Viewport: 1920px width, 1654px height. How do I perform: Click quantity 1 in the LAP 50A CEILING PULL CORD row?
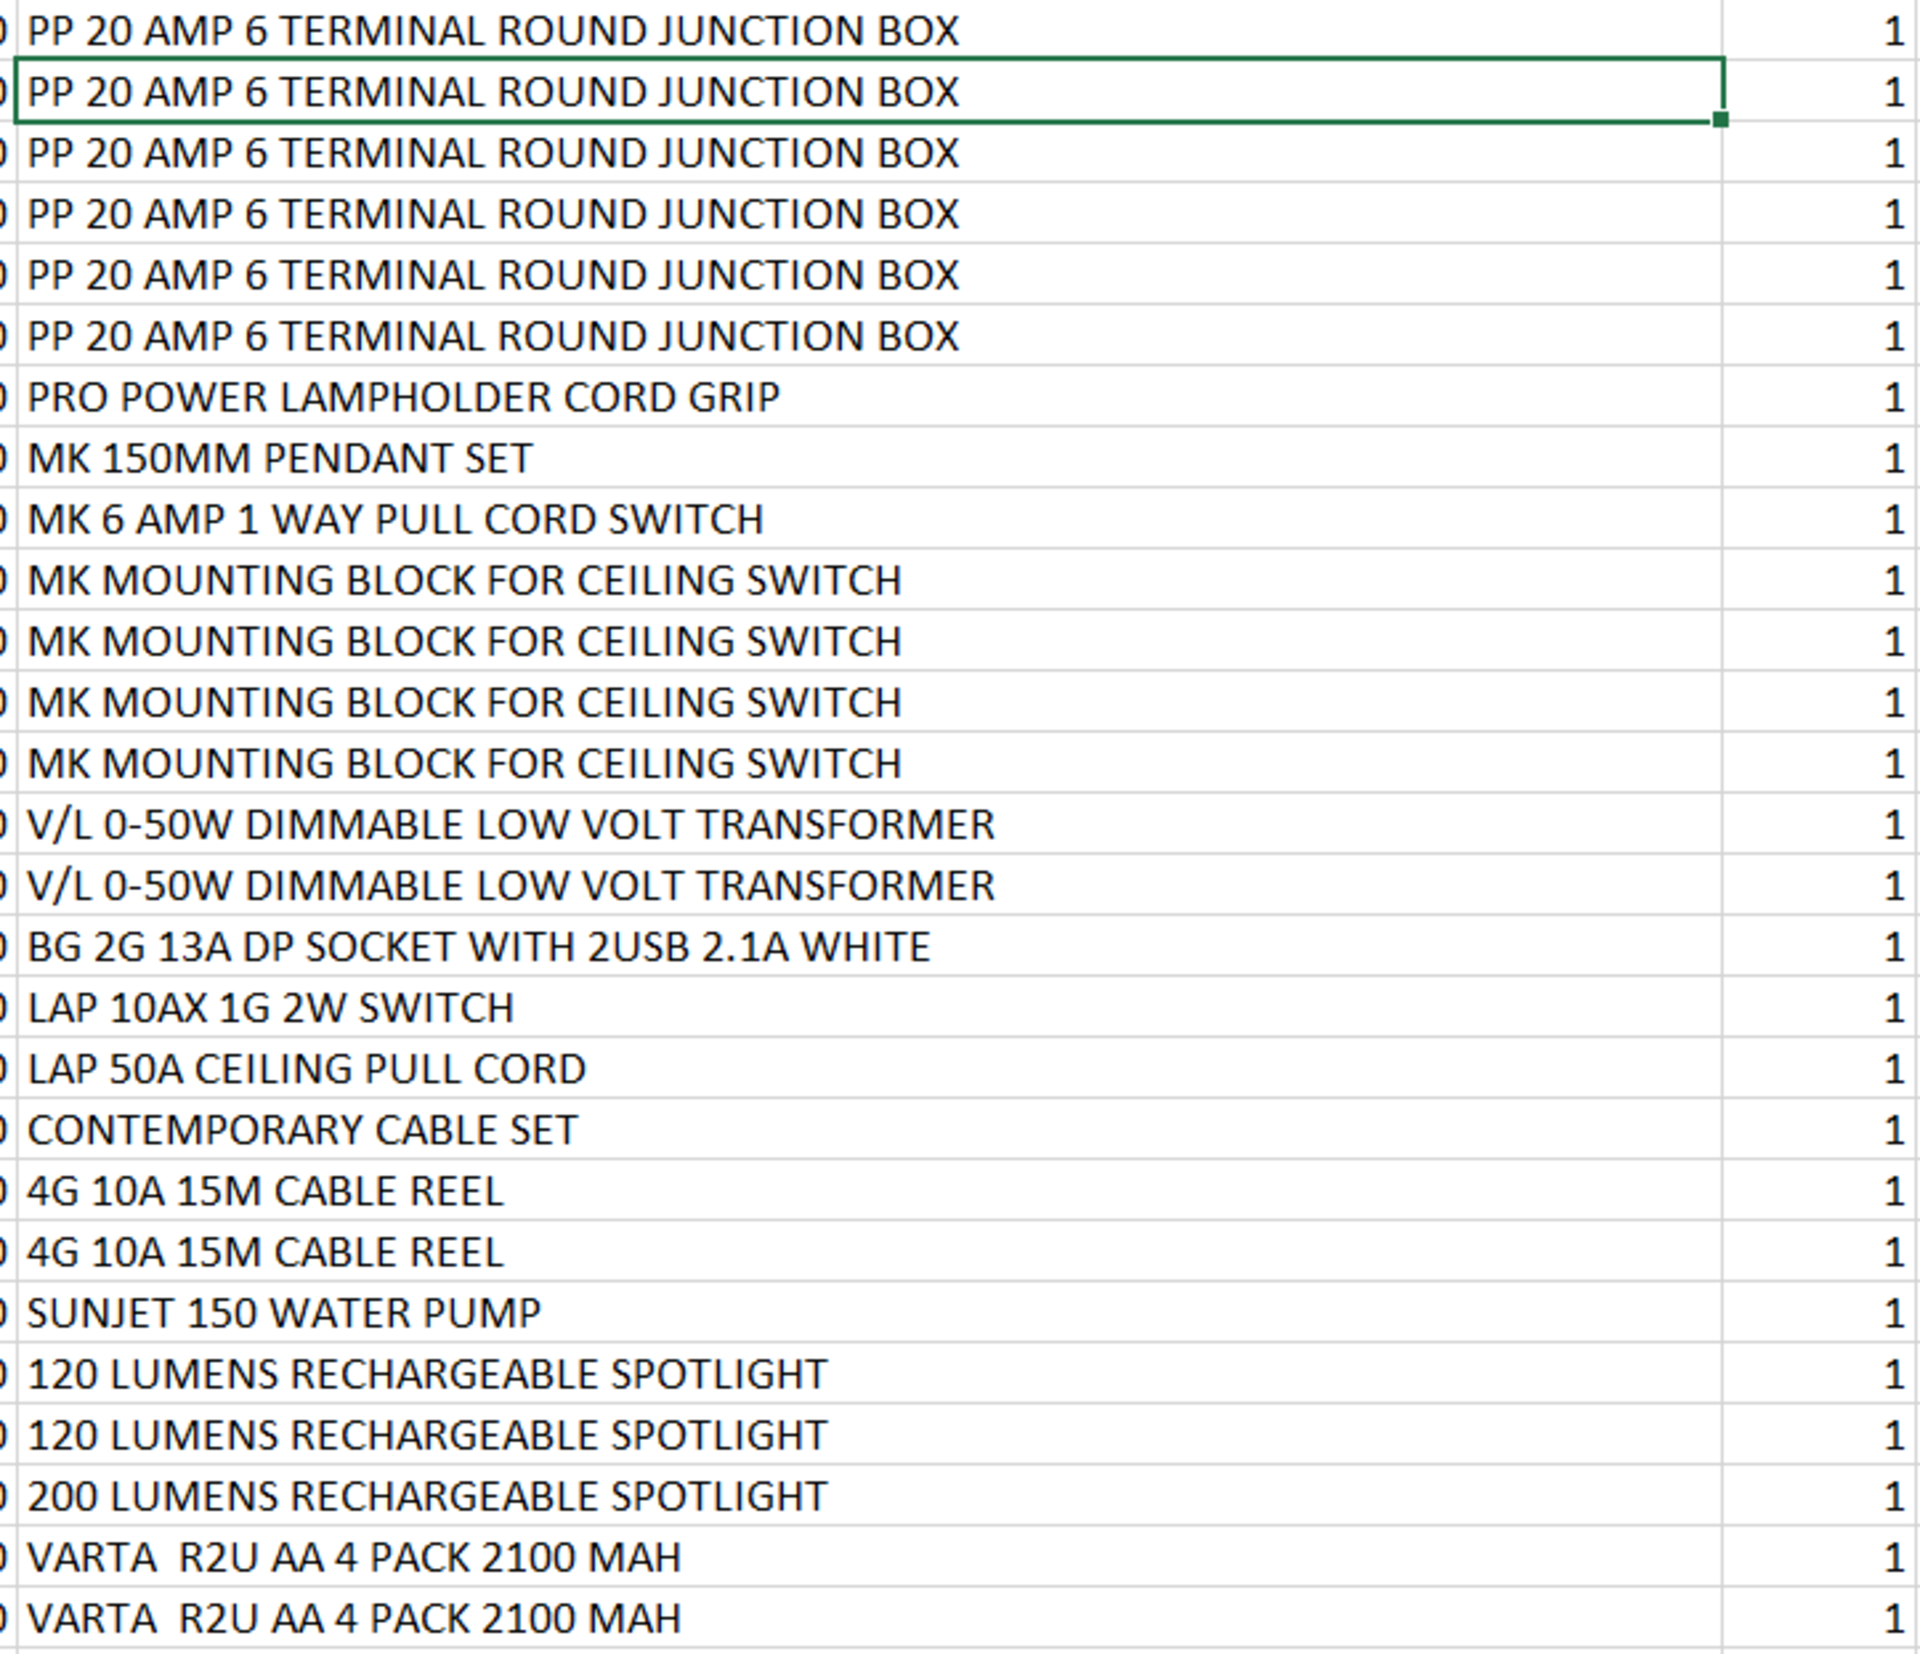point(1819,1068)
